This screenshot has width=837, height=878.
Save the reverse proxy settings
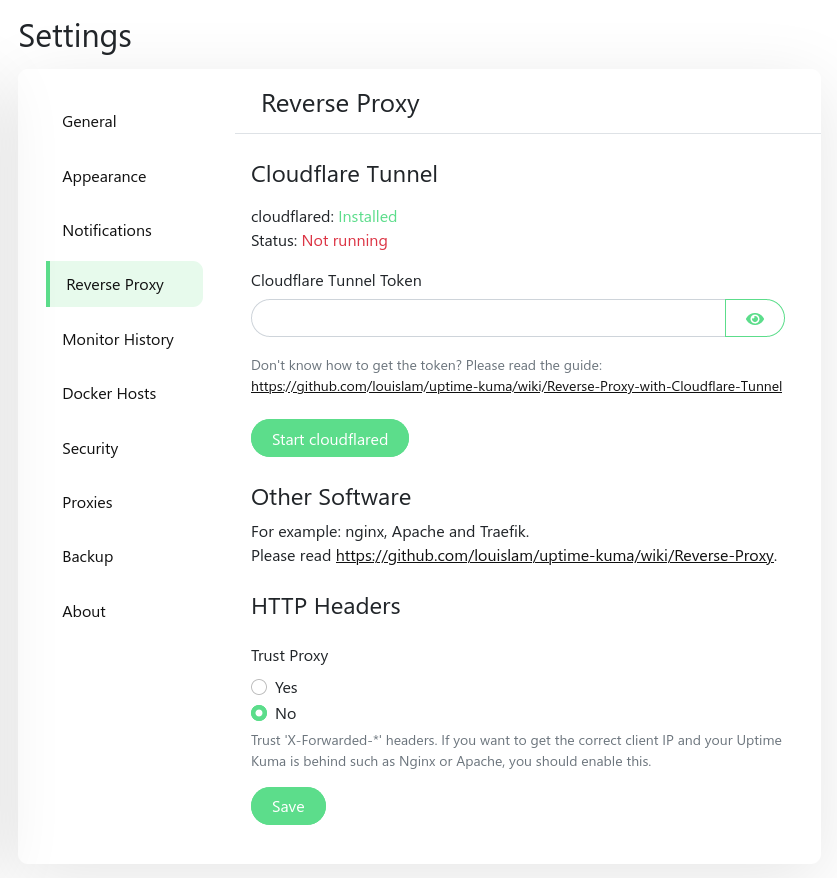click(288, 806)
